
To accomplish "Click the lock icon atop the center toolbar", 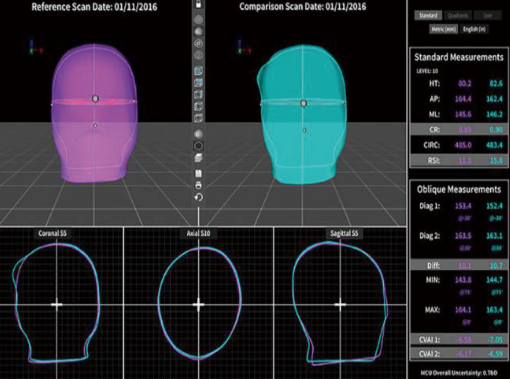I will tap(198, 4).
